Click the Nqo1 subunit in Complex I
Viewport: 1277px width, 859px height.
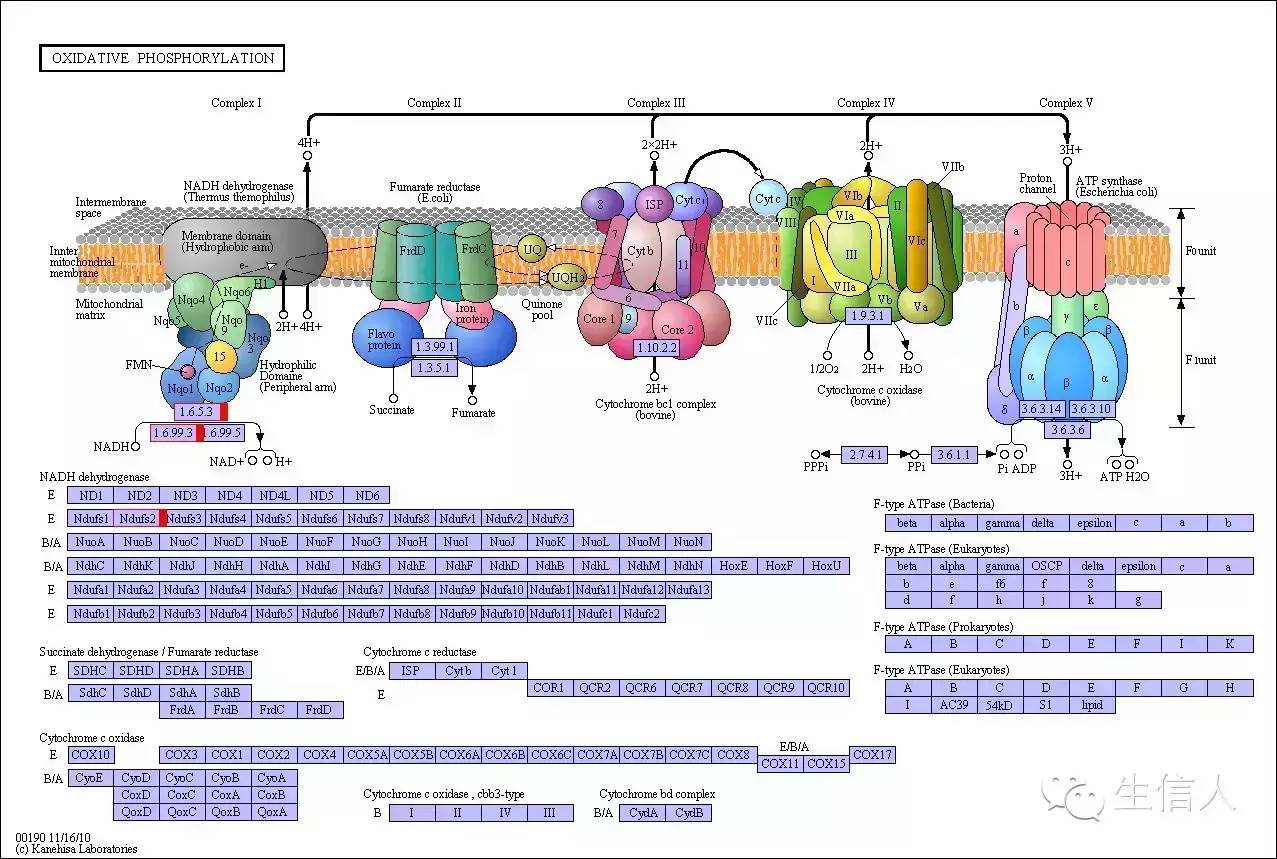coord(181,388)
